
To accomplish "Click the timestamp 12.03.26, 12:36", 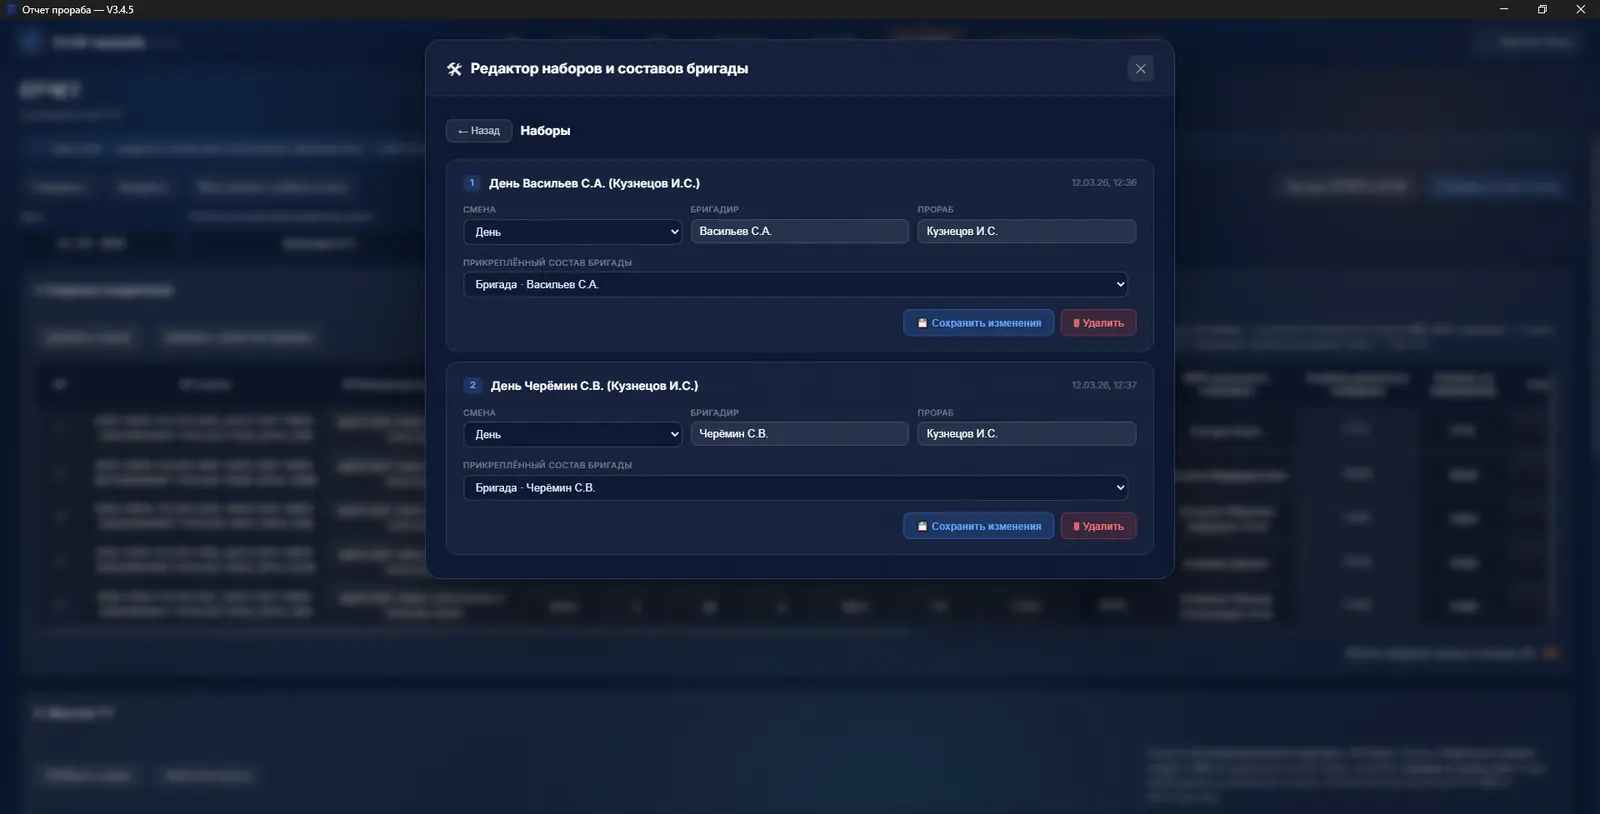I will tap(1104, 183).
